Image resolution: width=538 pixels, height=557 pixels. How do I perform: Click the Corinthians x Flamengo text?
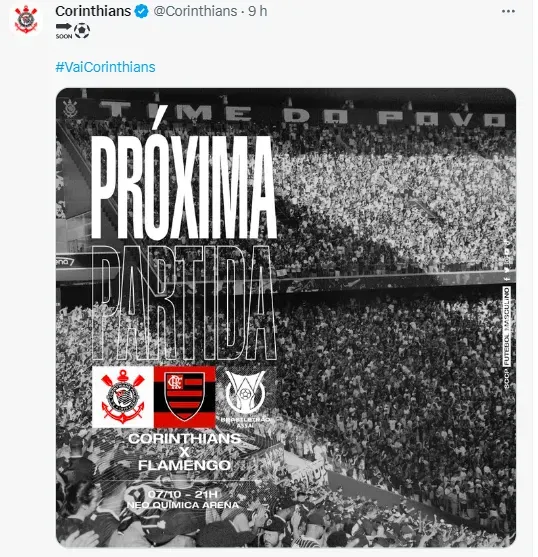click(x=184, y=452)
